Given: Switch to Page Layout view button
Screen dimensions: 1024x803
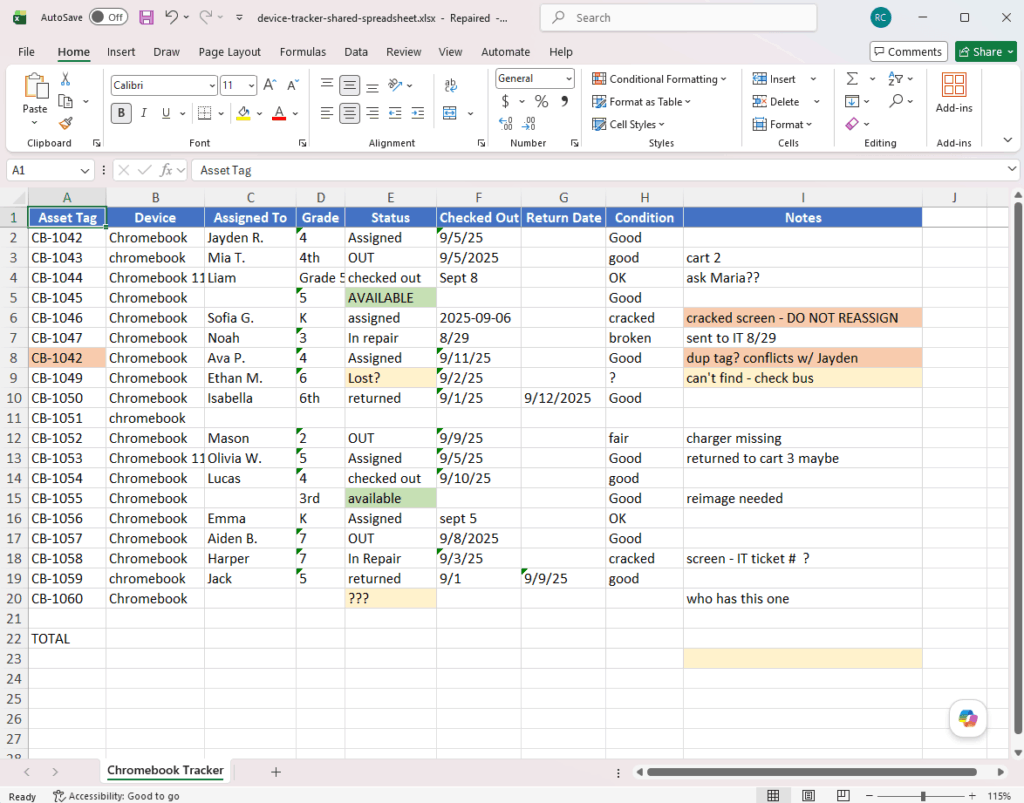Looking at the screenshot, I should (808, 795).
